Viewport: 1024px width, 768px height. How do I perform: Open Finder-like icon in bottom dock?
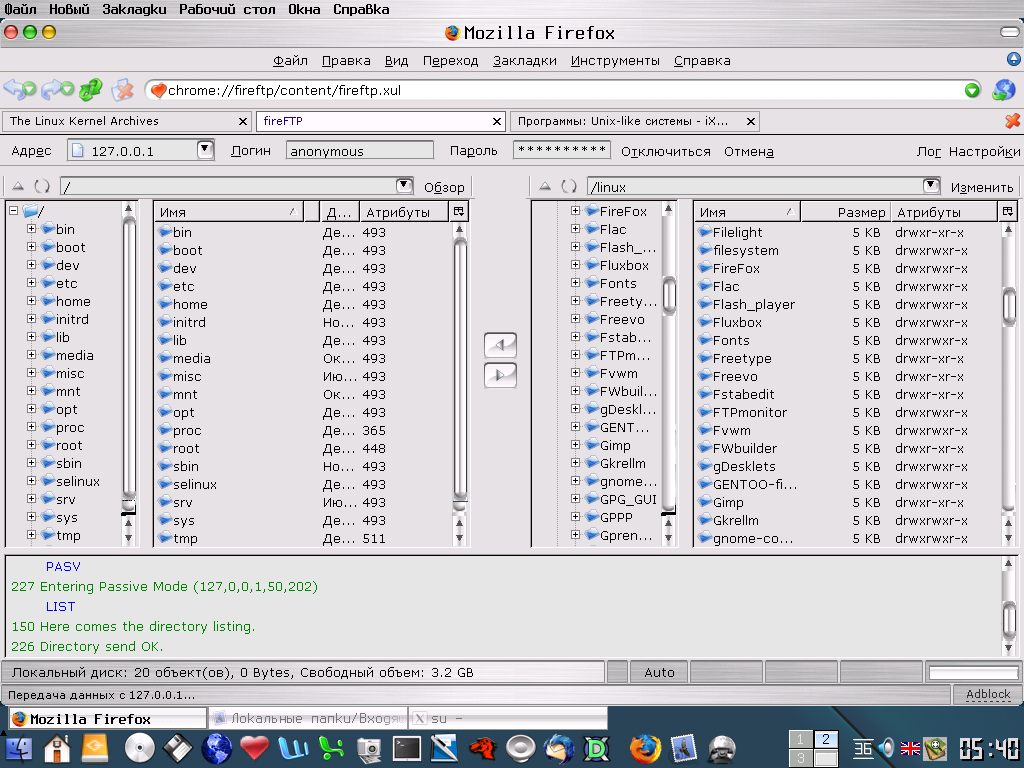click(18, 748)
